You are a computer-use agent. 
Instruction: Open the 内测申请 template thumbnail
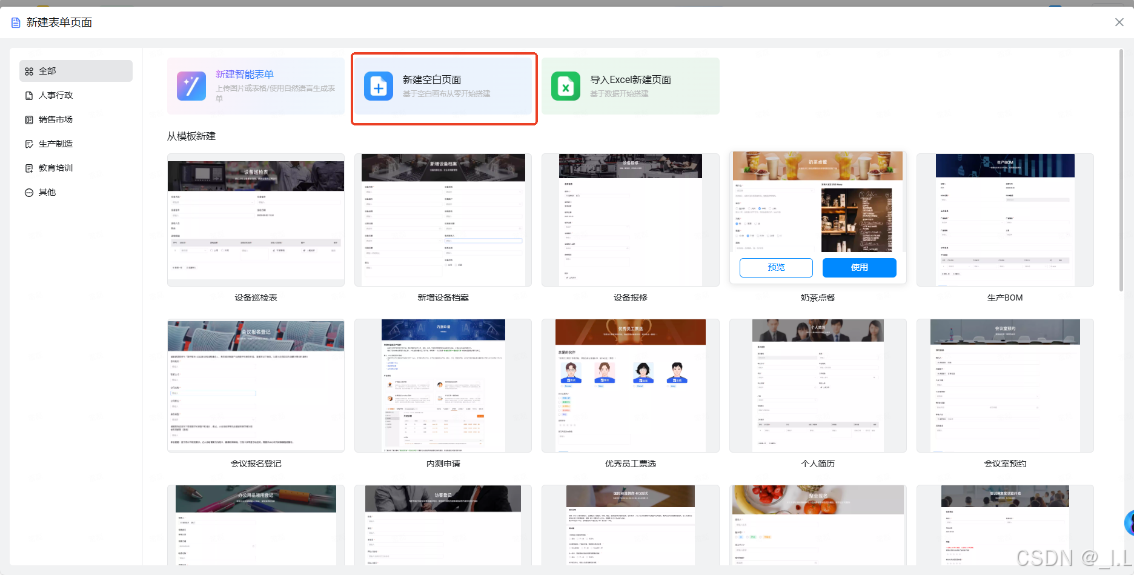[x=443, y=385]
